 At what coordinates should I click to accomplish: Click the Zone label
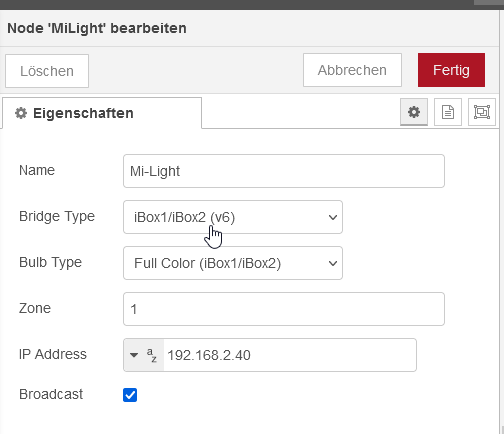(x=35, y=308)
